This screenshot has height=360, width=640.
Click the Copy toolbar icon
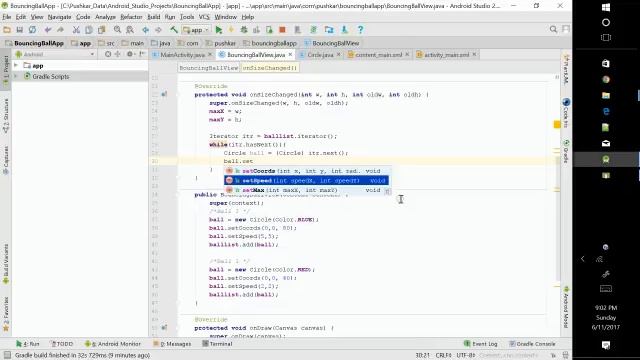89,30
